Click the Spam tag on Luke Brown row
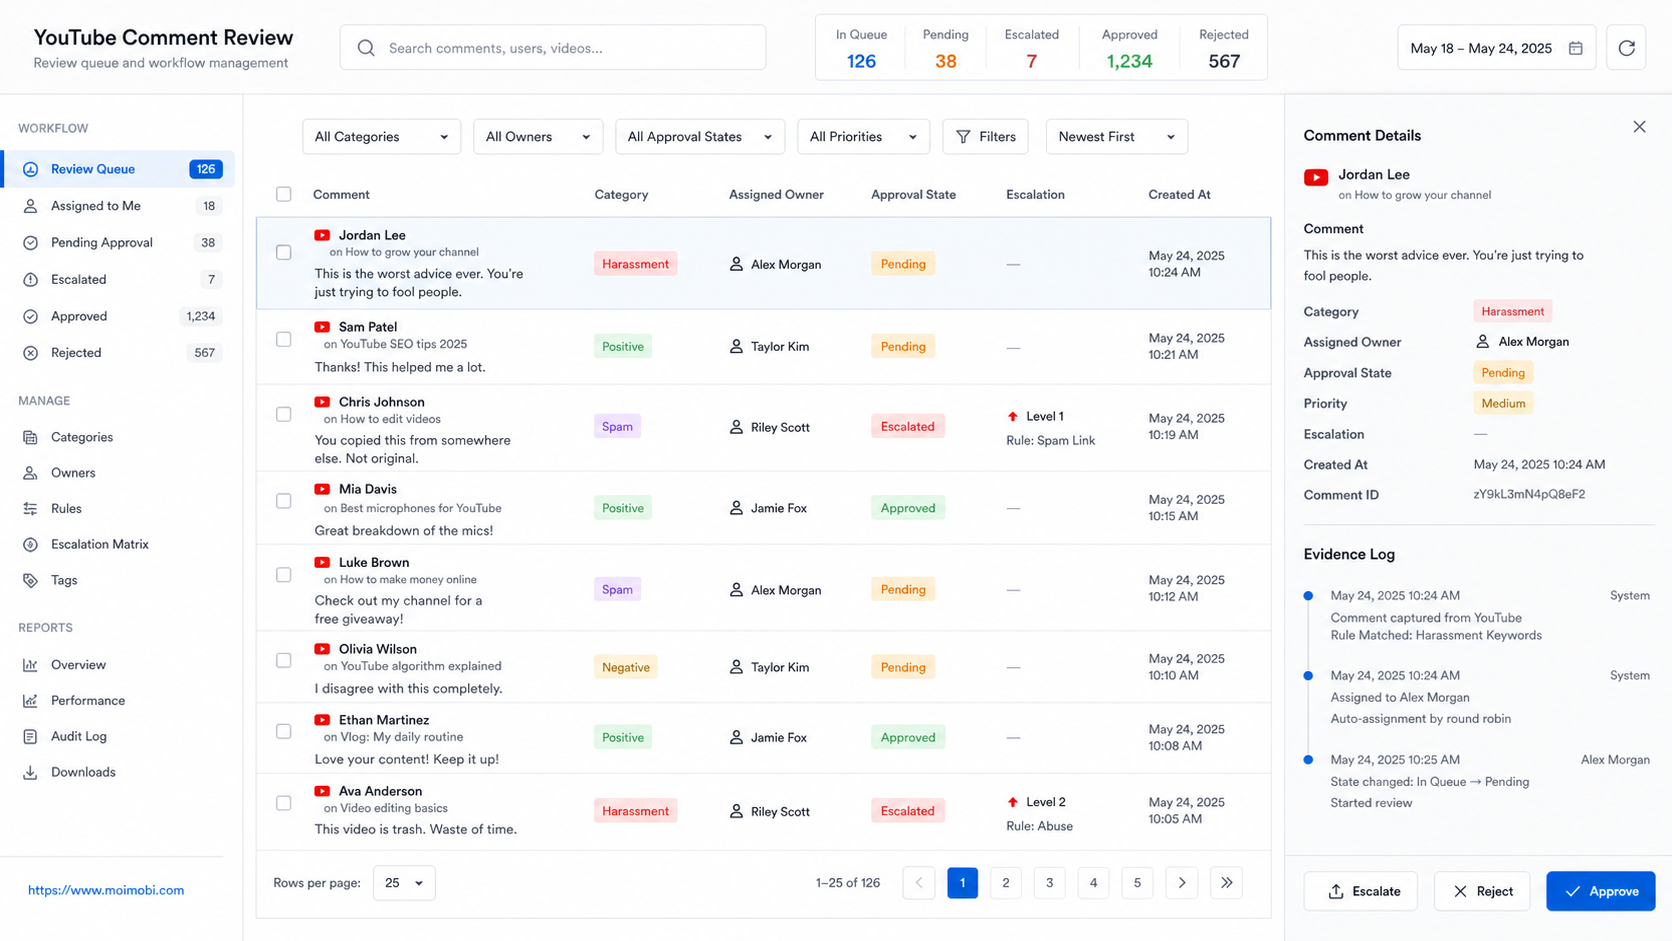 (x=617, y=590)
